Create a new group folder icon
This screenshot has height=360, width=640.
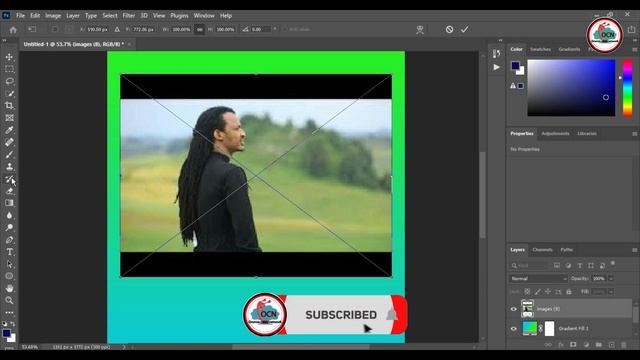click(598, 345)
